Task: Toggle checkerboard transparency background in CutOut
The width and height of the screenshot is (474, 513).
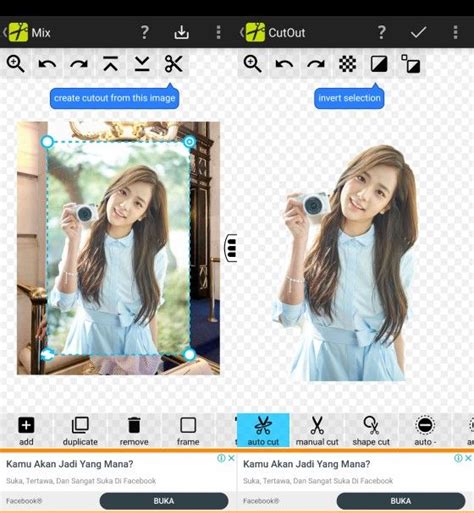Action: click(347, 64)
